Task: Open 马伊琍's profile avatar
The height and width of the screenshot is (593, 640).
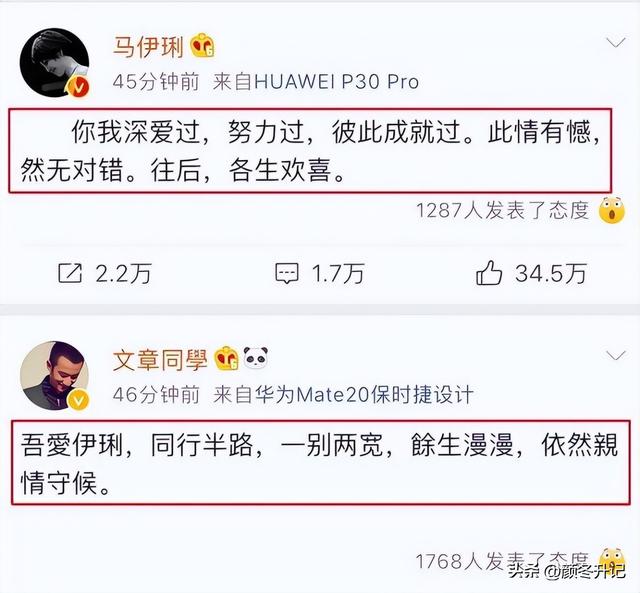Action: point(54,62)
